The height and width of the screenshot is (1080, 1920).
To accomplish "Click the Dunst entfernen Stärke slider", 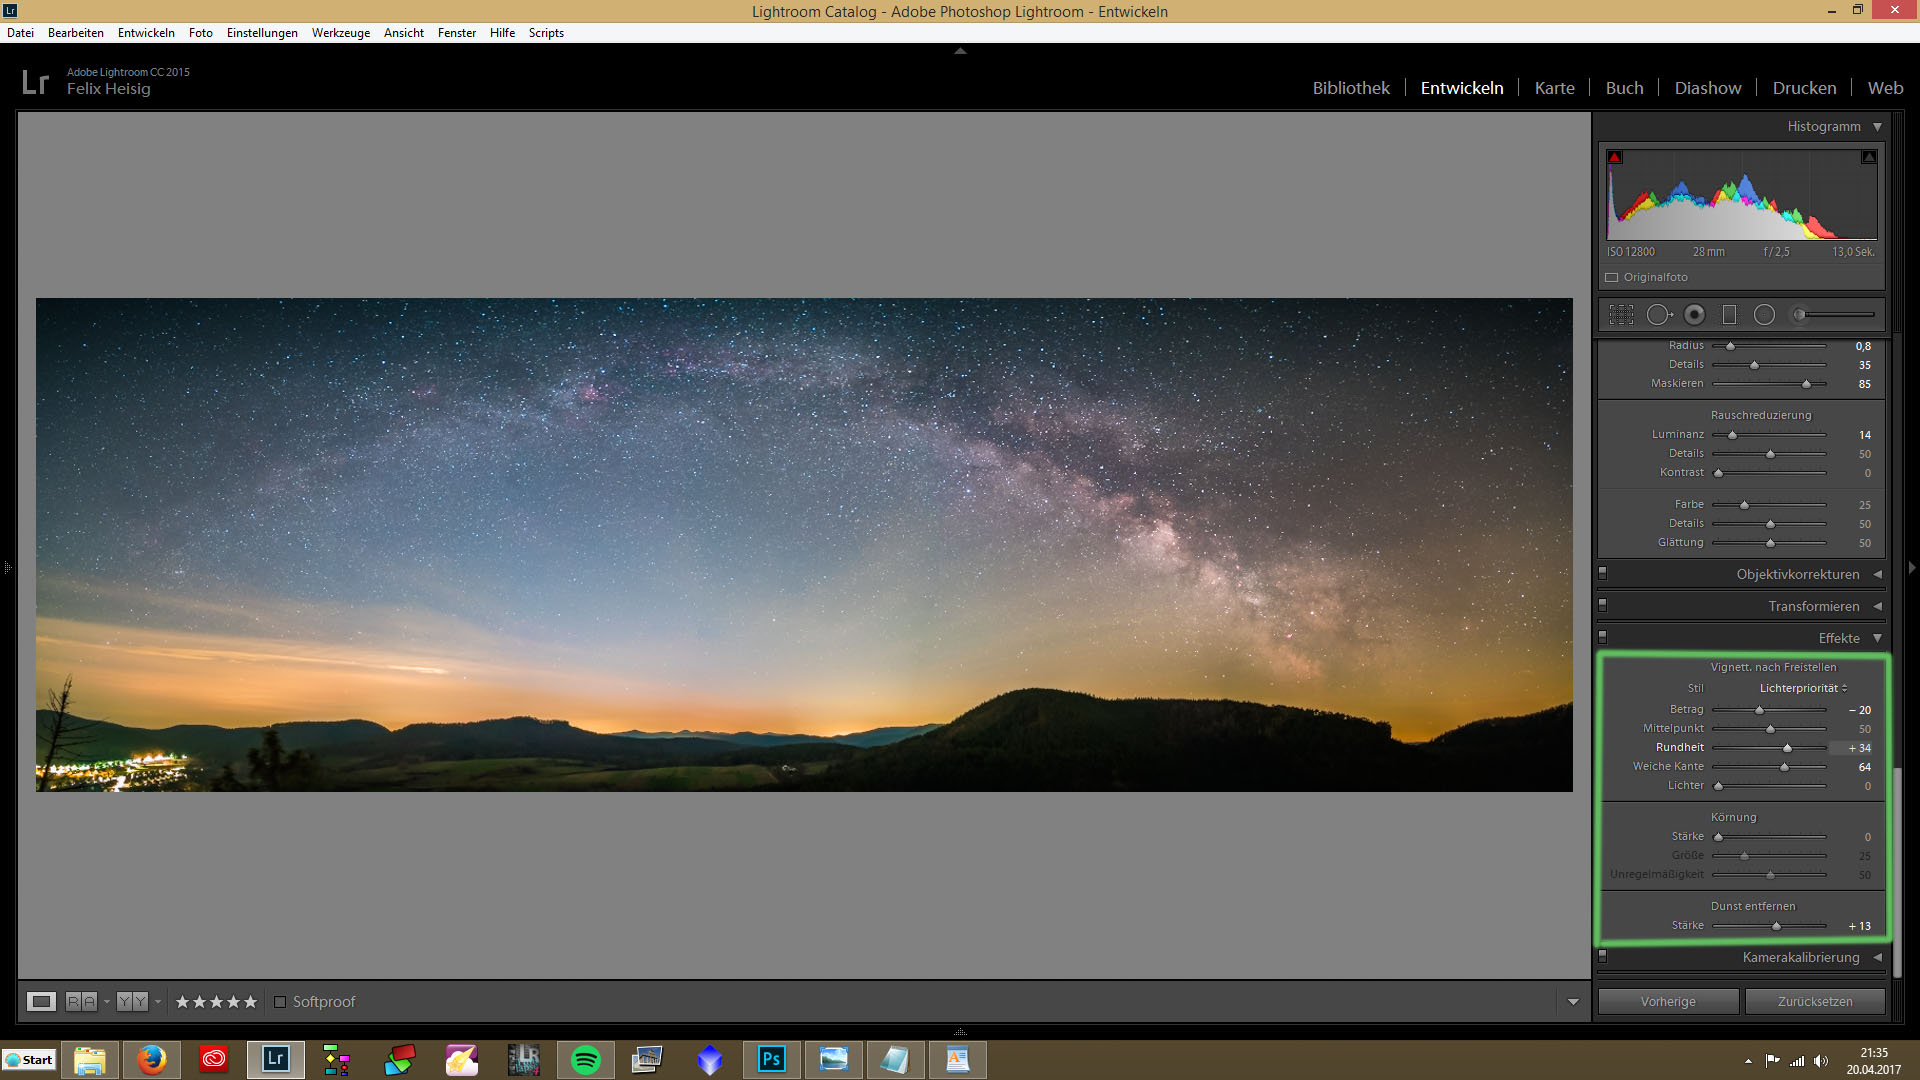I will 1768,926.
